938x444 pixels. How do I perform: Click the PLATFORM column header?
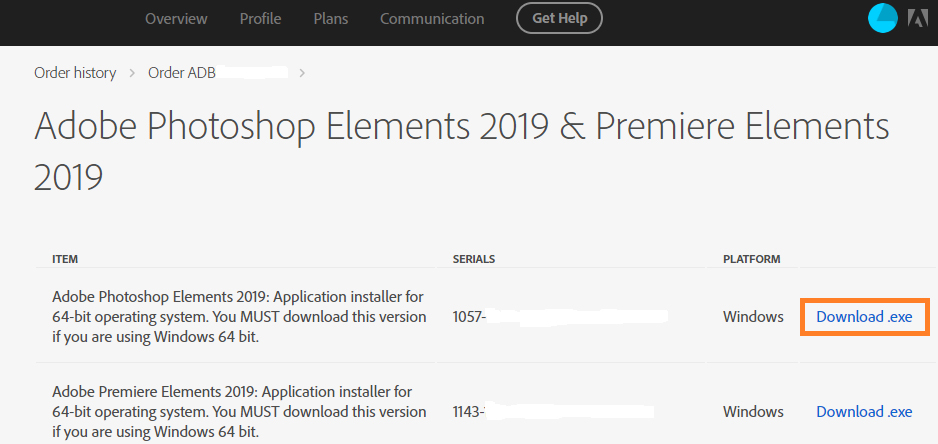tap(751, 259)
